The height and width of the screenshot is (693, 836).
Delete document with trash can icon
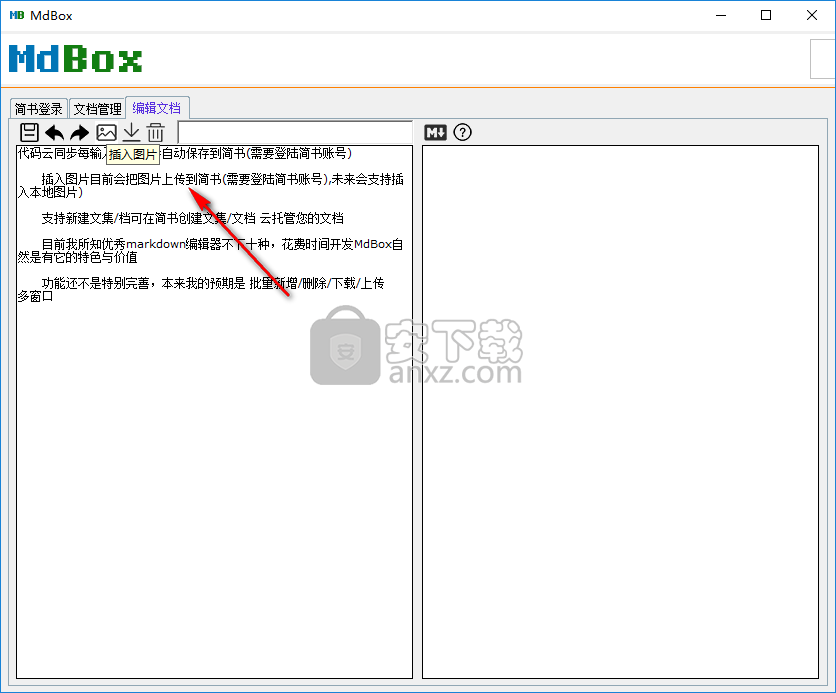click(156, 132)
